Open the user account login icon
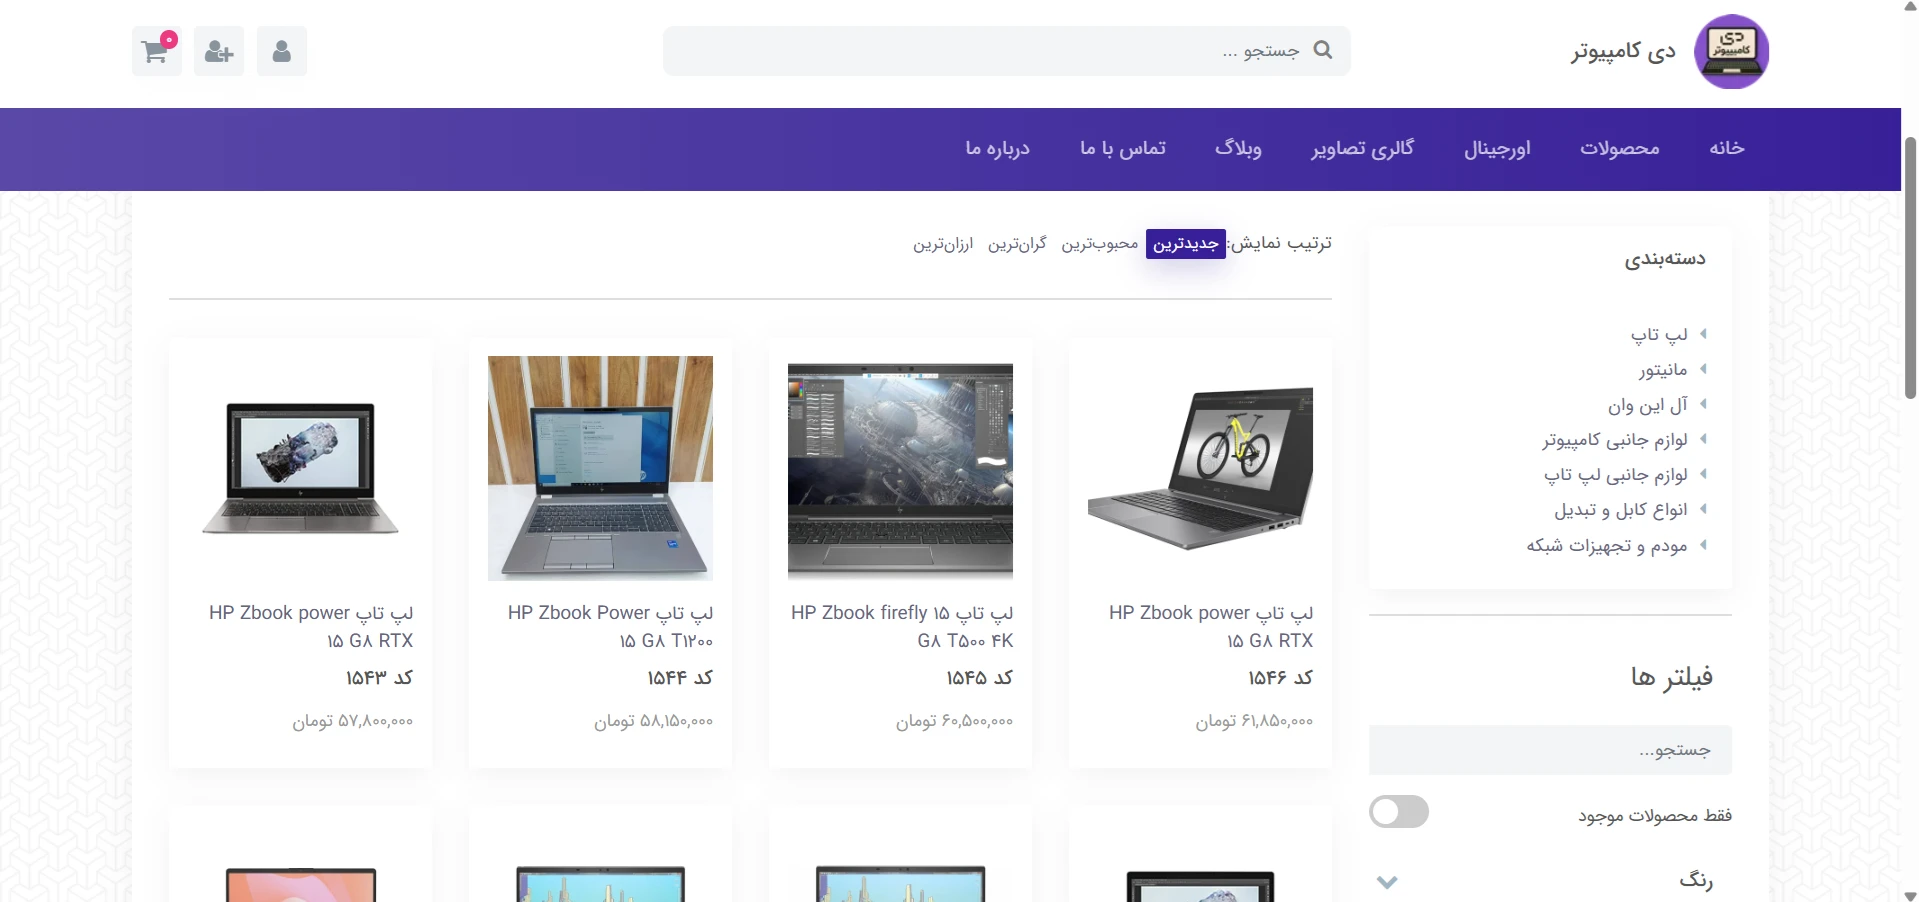The height and width of the screenshot is (902, 1919). 282,51
